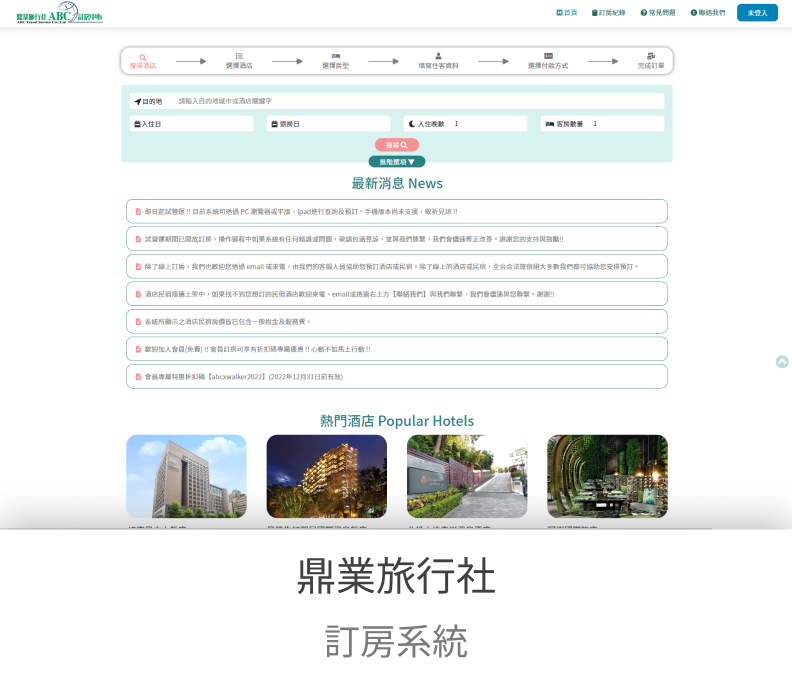Viewport: 792px width, 688px height.
Task: Click the 入住晚數 nights field
Action: coord(465,124)
